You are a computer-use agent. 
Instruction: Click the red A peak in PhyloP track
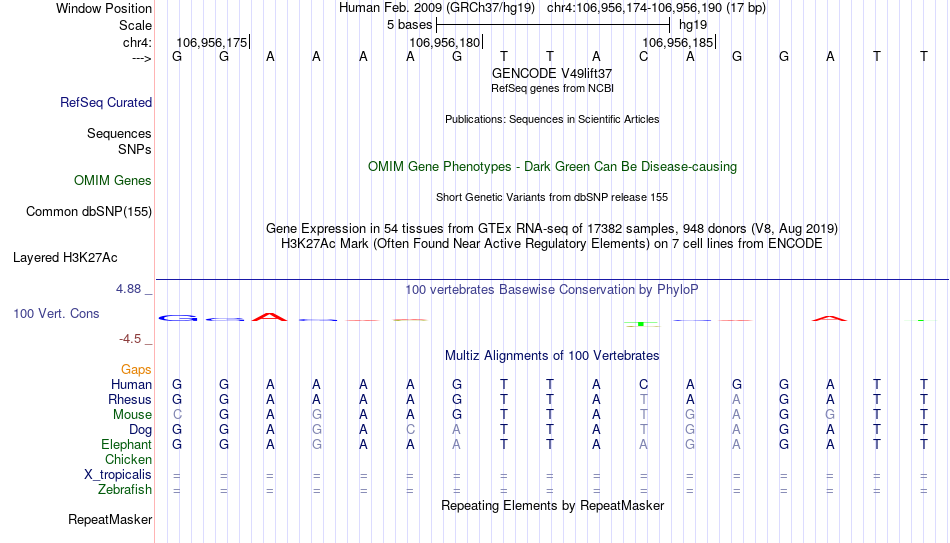pos(270,316)
